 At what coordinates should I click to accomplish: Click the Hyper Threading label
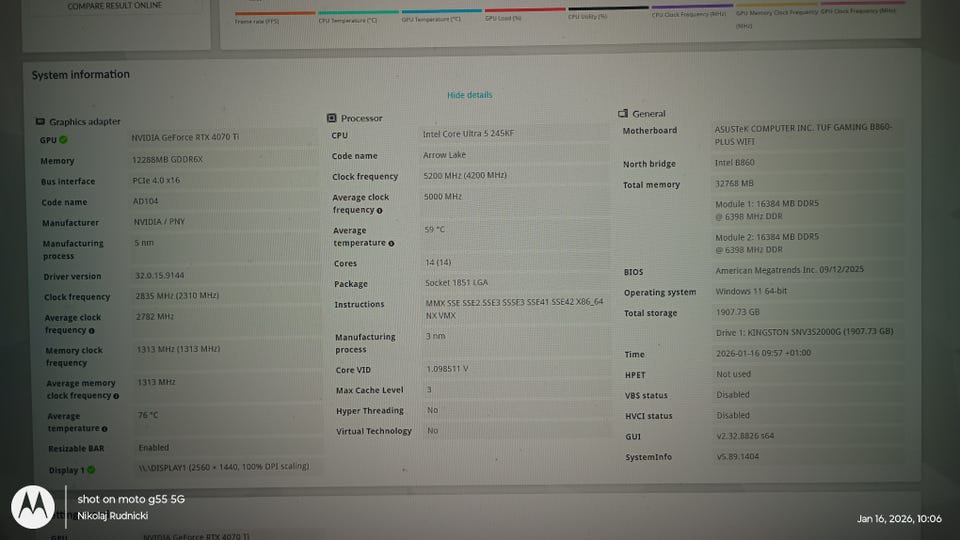coord(370,411)
